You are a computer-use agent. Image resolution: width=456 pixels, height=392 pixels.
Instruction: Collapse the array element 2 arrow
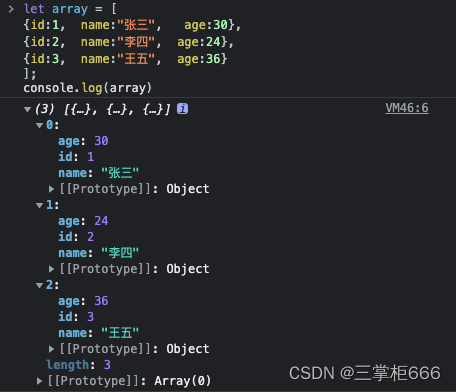pos(40,285)
